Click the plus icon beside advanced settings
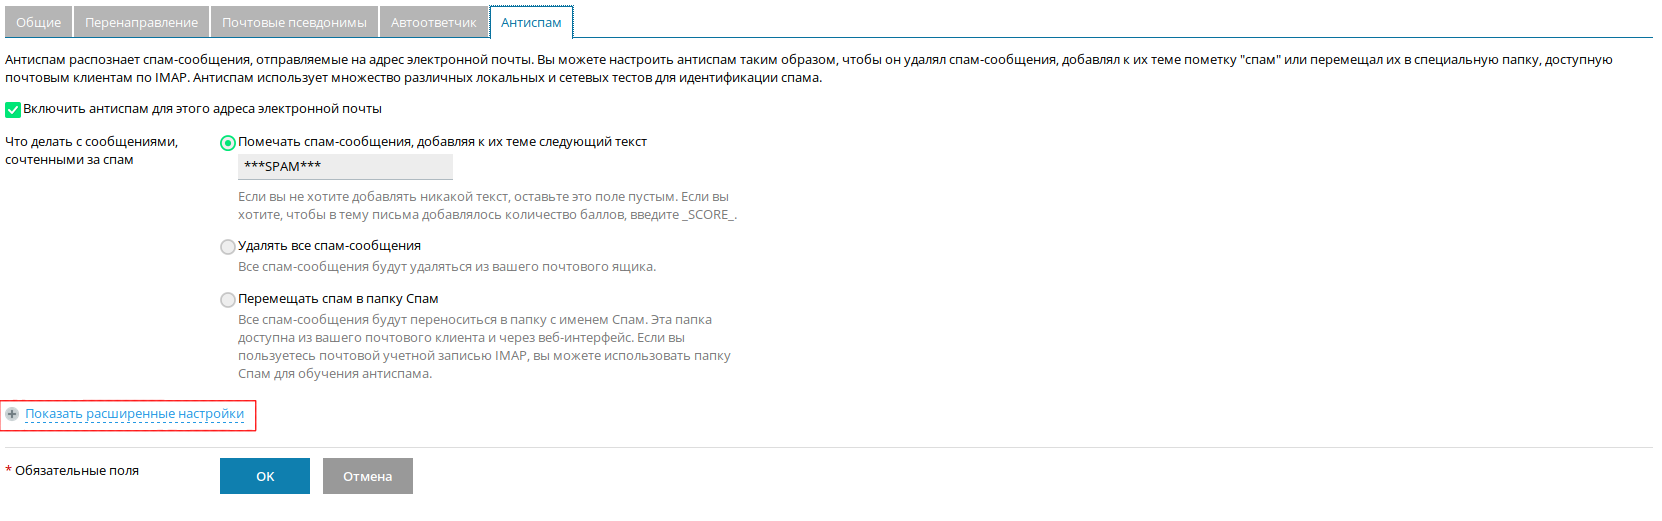 coord(12,414)
